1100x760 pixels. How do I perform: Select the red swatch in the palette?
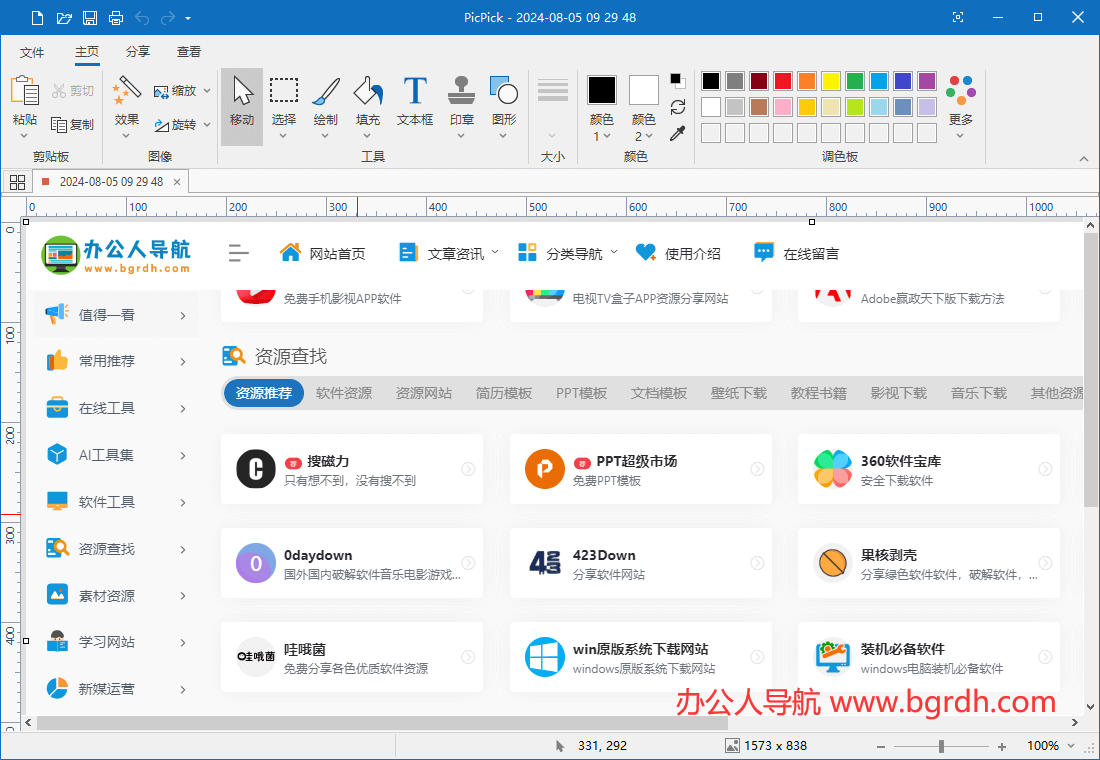[782, 80]
